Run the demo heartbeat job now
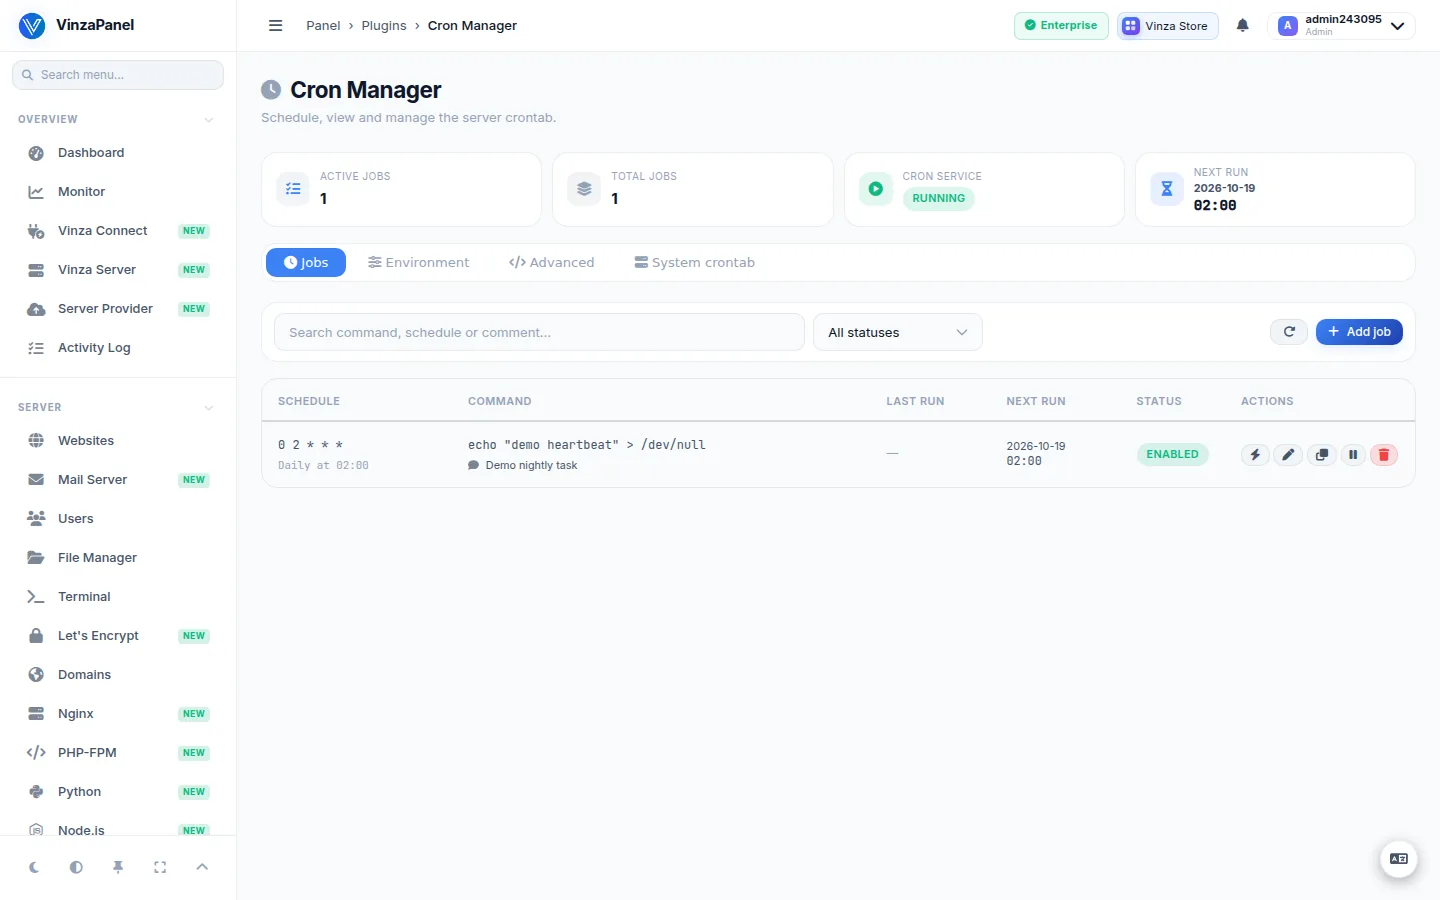This screenshot has height=900, width=1440. point(1255,455)
